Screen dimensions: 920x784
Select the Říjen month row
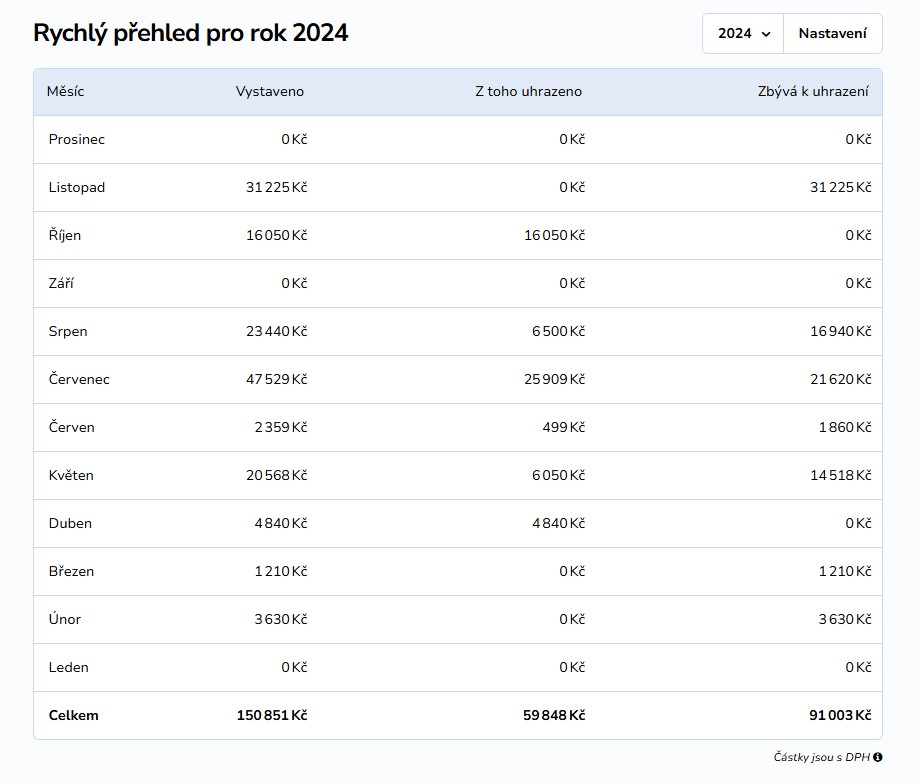point(458,235)
